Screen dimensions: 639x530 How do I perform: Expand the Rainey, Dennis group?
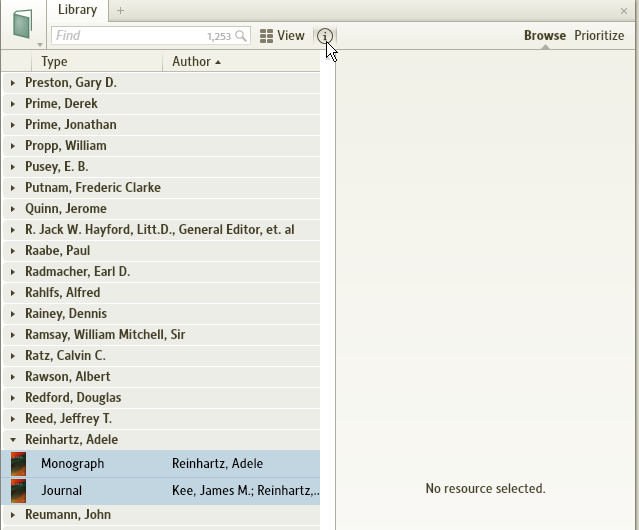click(x=13, y=314)
